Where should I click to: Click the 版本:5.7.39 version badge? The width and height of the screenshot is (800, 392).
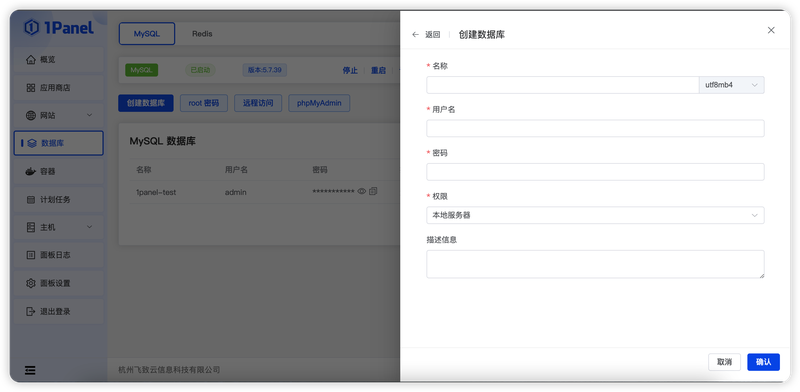[264, 70]
